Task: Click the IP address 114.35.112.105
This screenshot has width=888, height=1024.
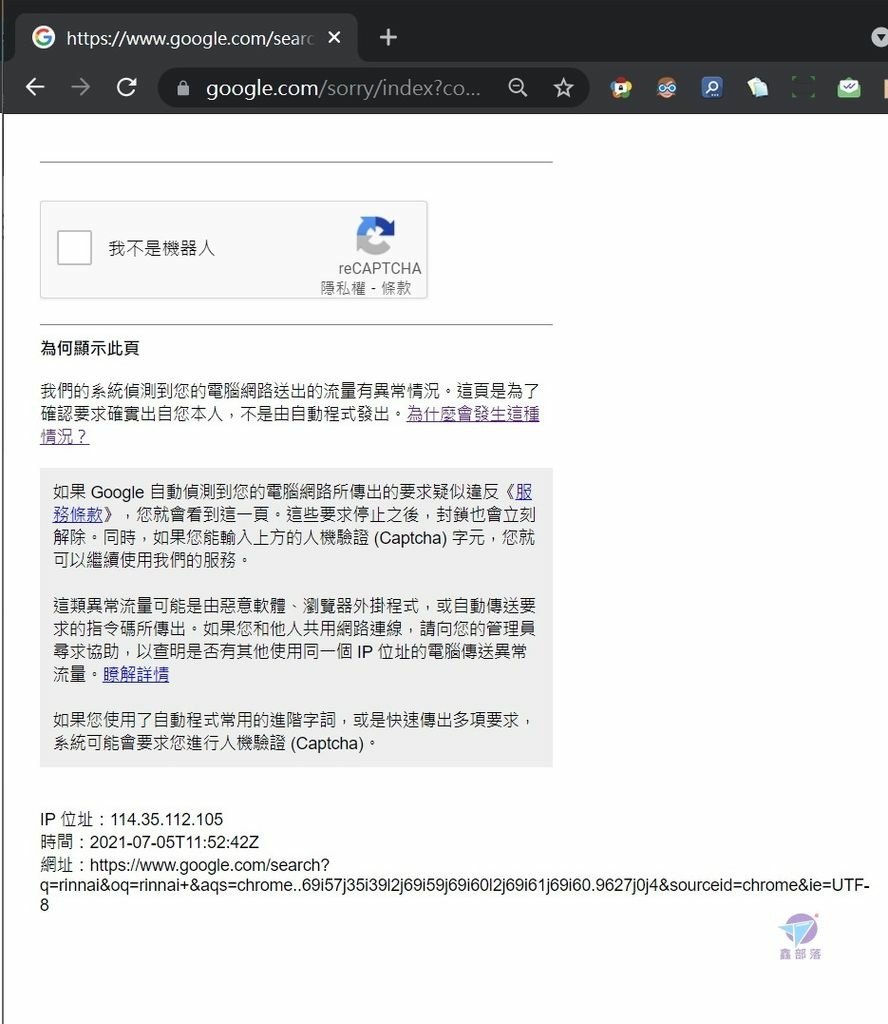Action: (x=166, y=819)
